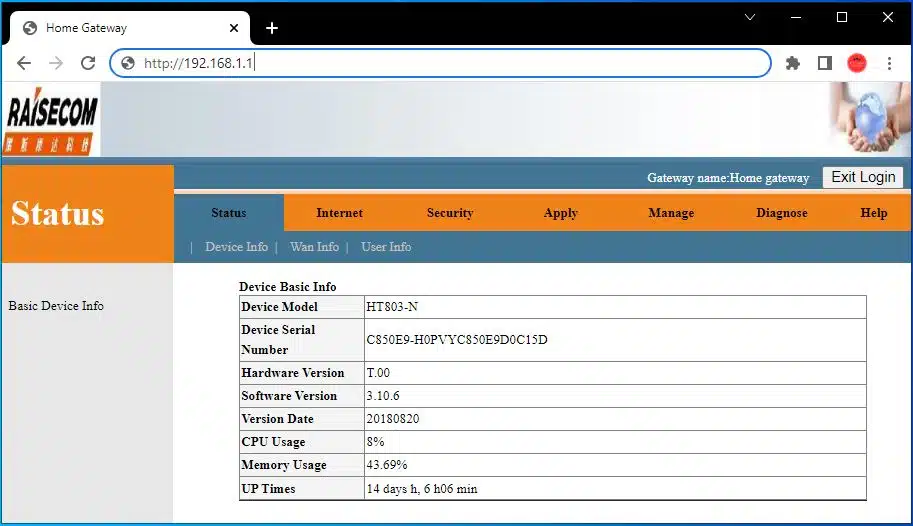Click the serial number C850E9-H0PVYC850E9D0C15D
913x526 pixels.
click(x=457, y=340)
